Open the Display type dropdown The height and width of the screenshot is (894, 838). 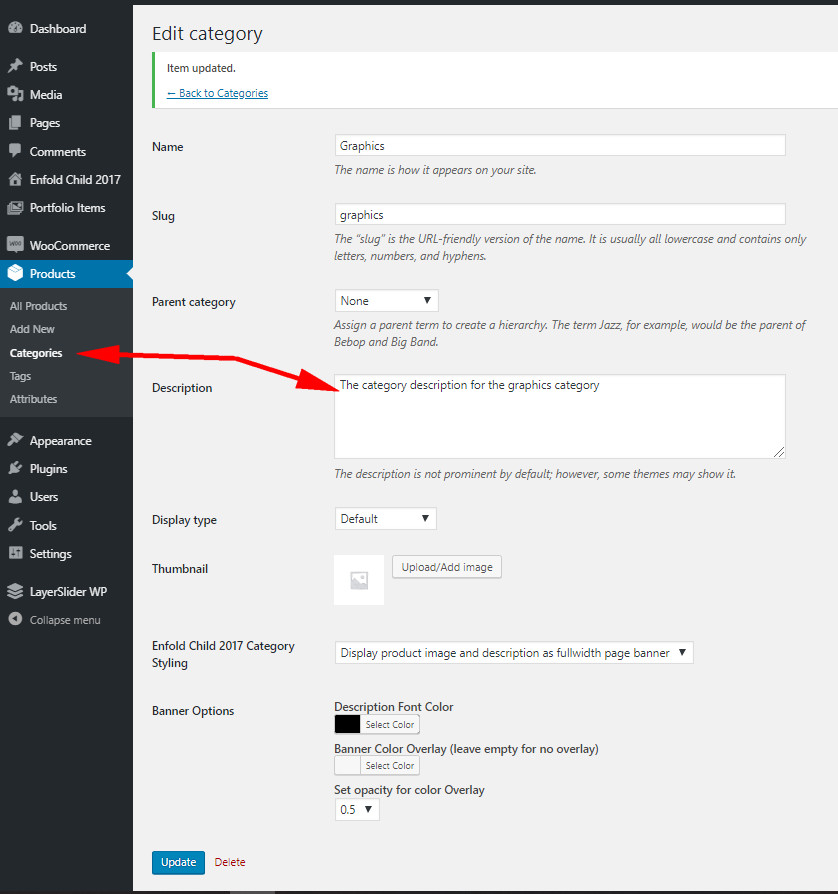point(385,518)
